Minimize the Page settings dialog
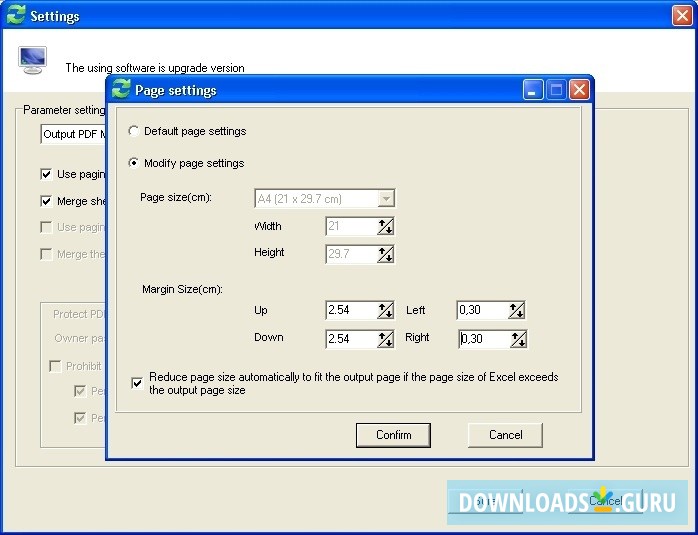 click(x=533, y=90)
